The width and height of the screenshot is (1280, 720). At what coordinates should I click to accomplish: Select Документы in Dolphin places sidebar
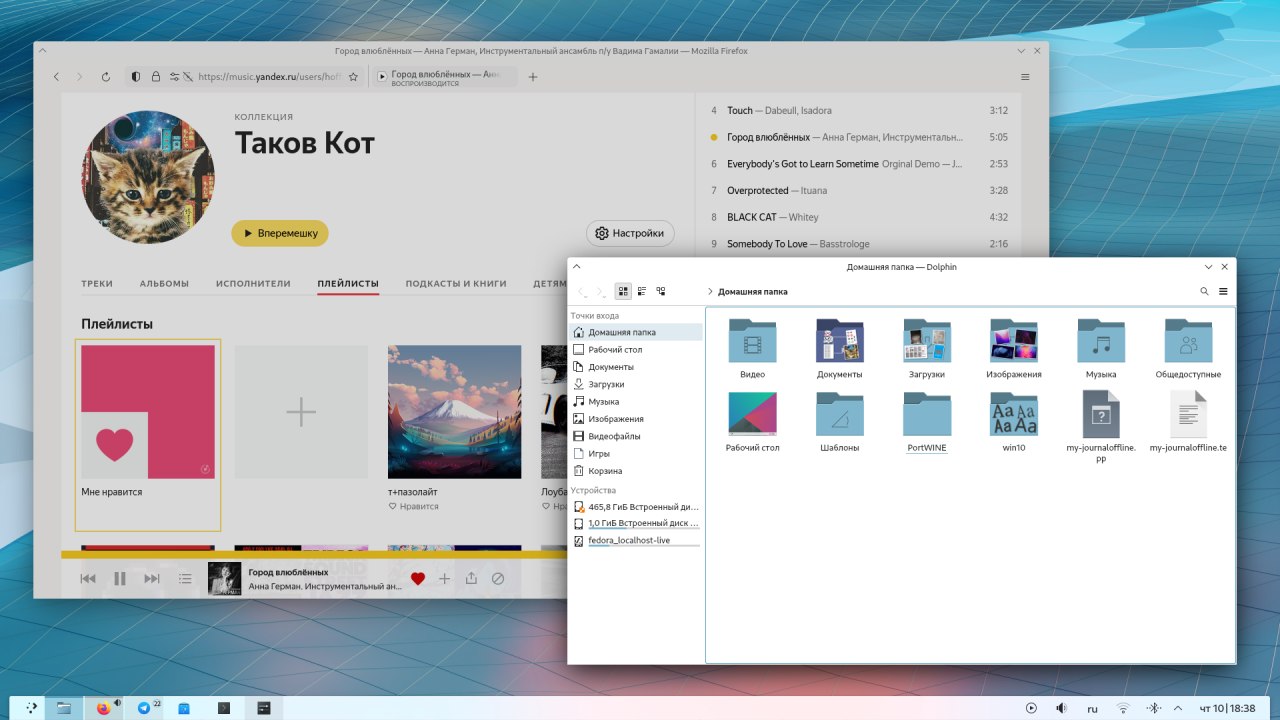click(636, 367)
